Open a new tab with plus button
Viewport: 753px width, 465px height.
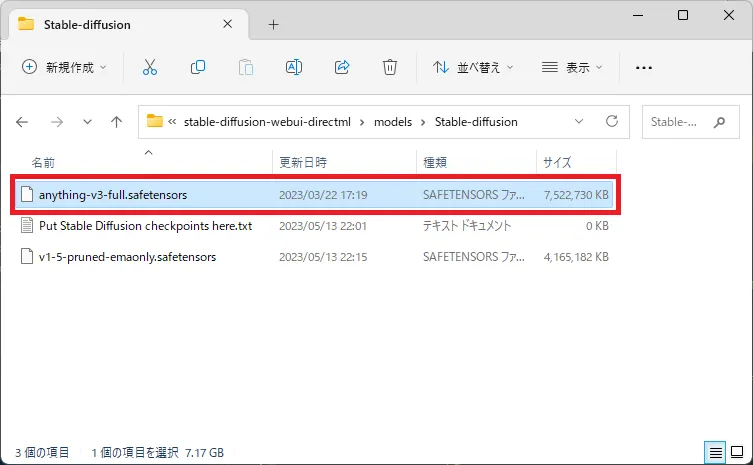tap(273, 24)
